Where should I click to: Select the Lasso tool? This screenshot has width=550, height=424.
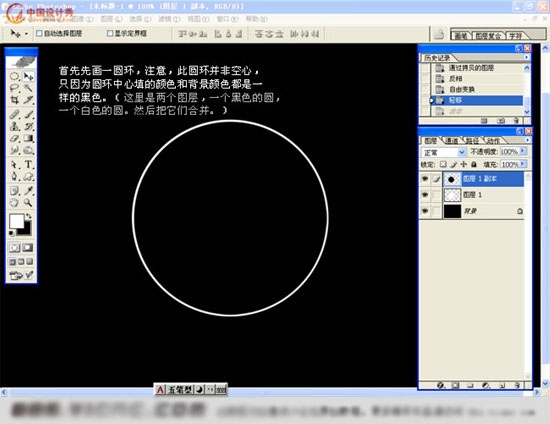14,88
